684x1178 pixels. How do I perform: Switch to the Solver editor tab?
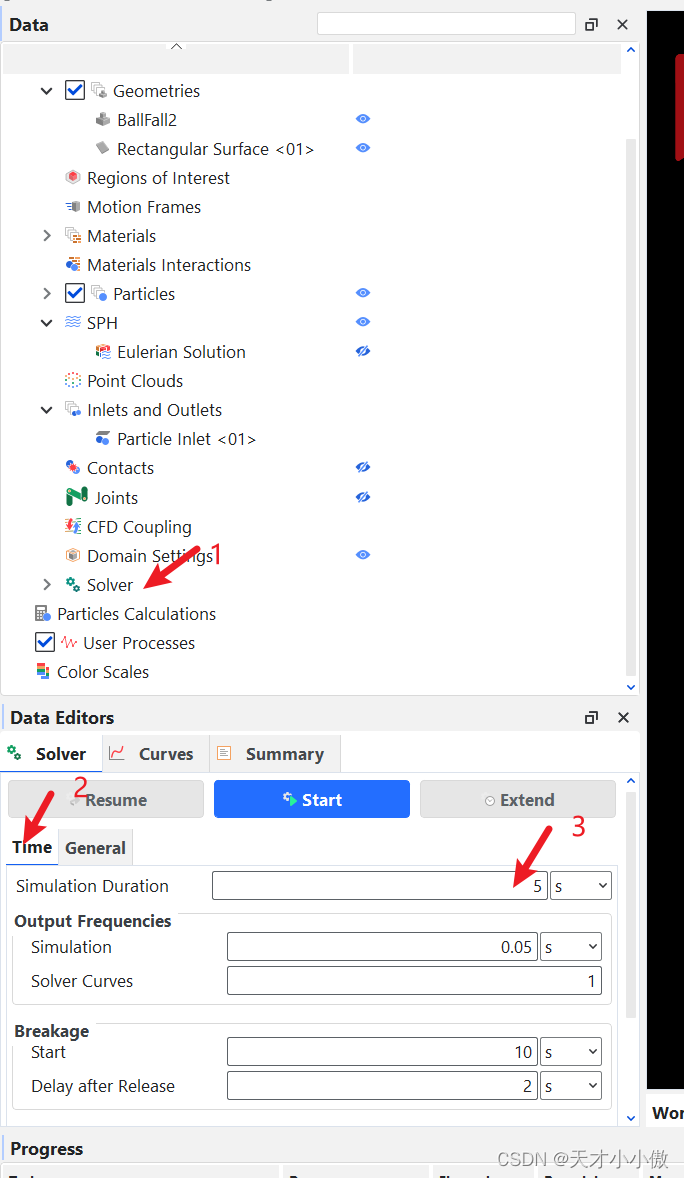pos(51,754)
